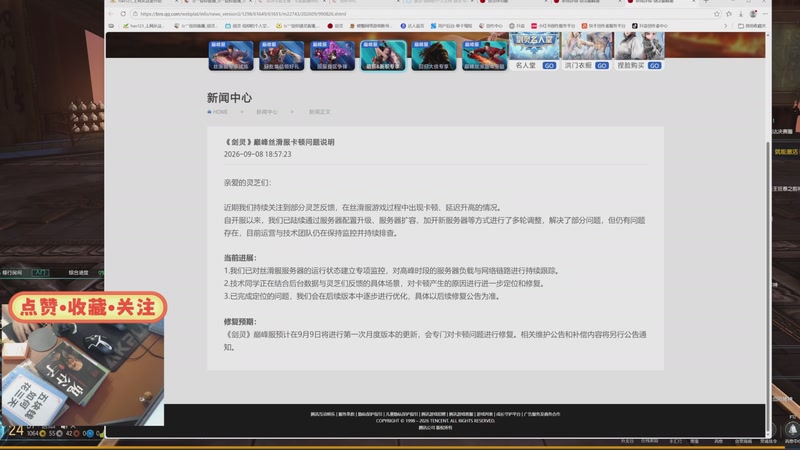Open a new tab with plus button
The height and width of the screenshot is (450, 800).
tap(706, 2)
